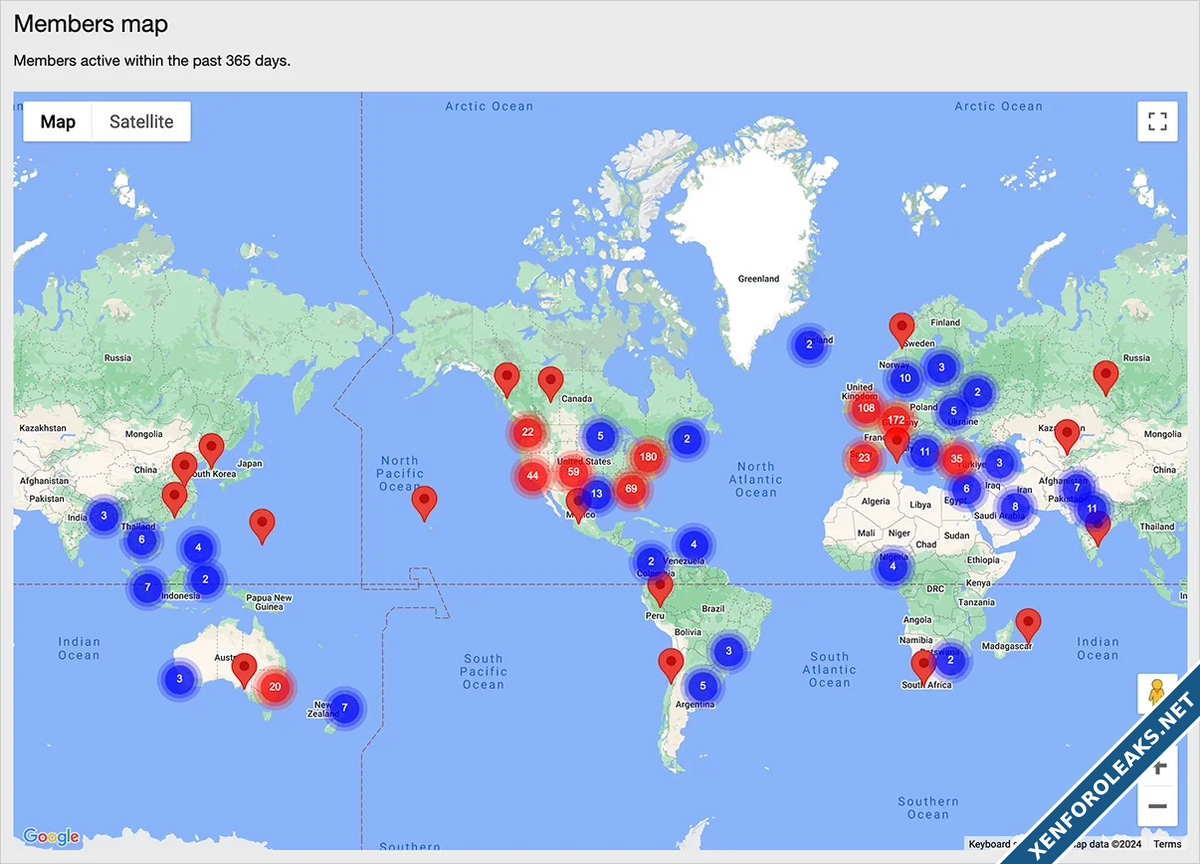Click the Google logo on the map
The height and width of the screenshot is (864, 1200).
point(50,836)
